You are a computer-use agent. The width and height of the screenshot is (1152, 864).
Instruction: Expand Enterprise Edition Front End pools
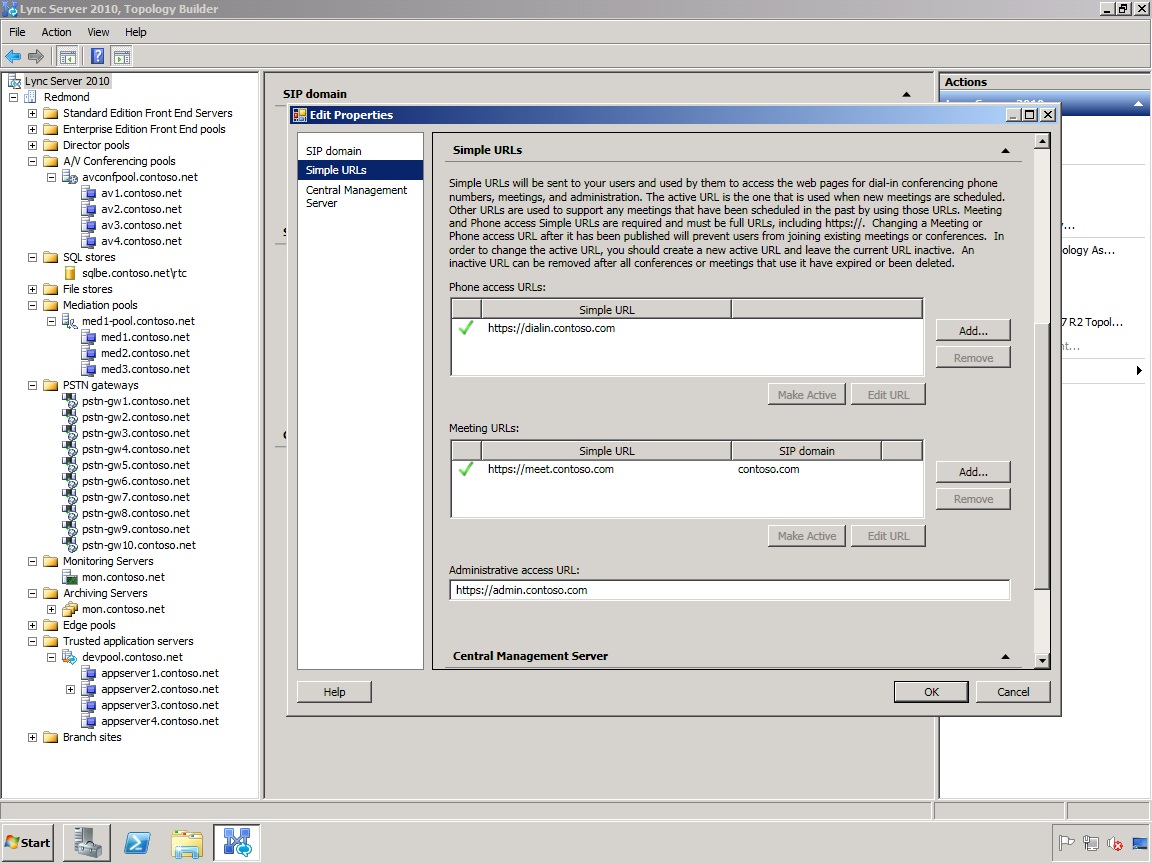(32, 129)
